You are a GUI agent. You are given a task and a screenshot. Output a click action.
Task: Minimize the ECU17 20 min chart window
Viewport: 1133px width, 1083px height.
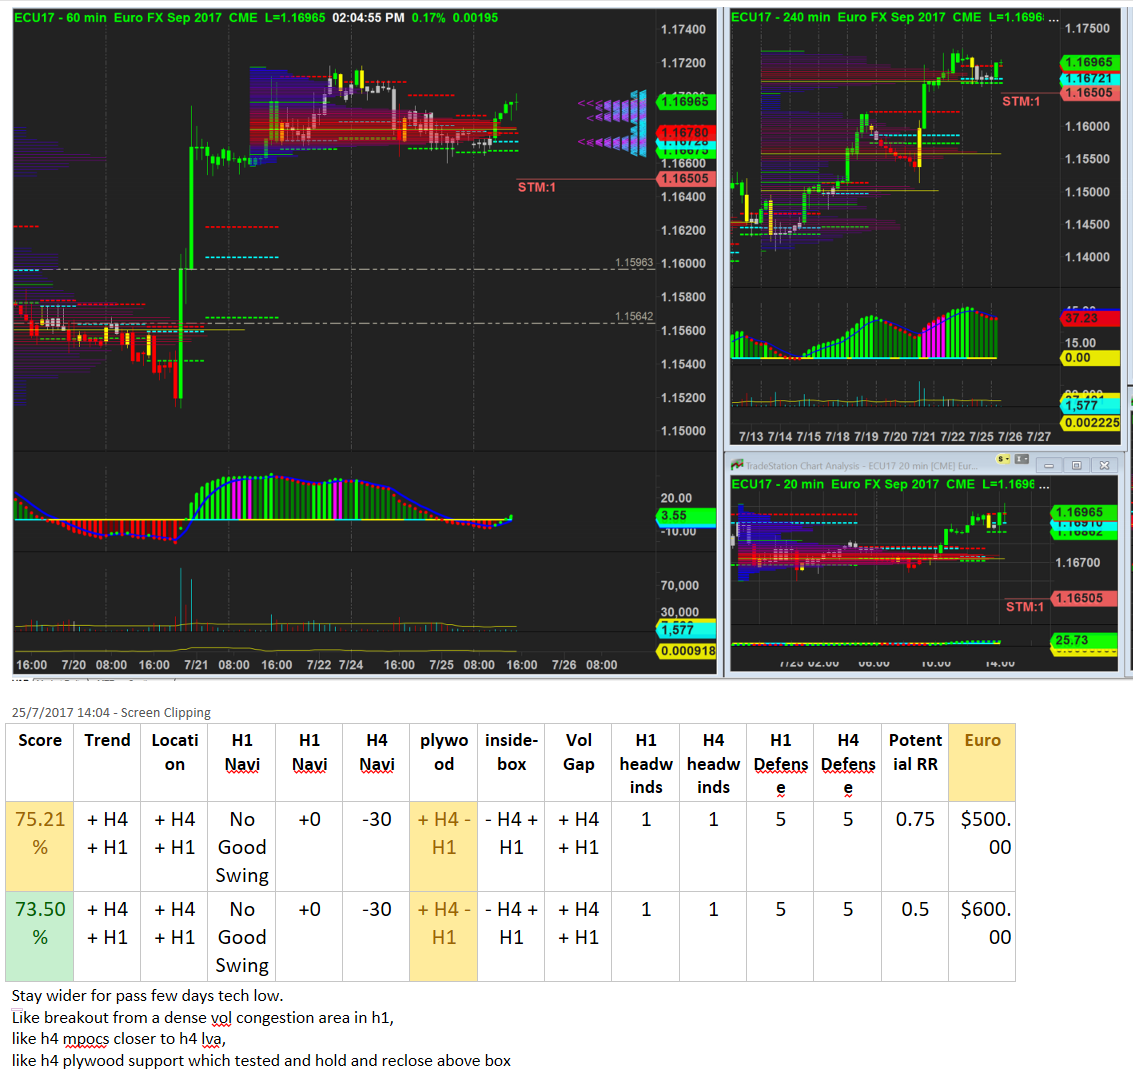[1048, 465]
